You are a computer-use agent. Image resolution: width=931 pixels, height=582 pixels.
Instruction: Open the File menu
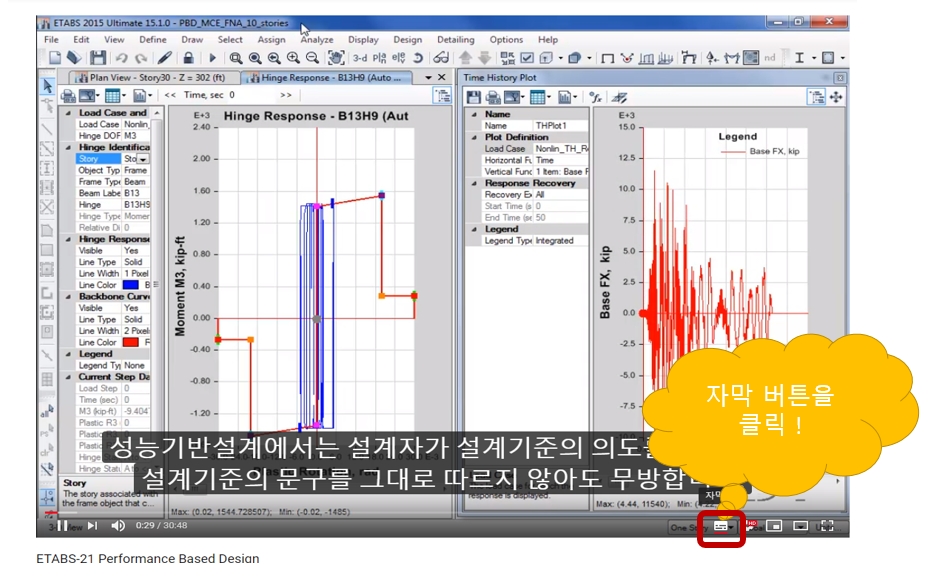[52, 40]
